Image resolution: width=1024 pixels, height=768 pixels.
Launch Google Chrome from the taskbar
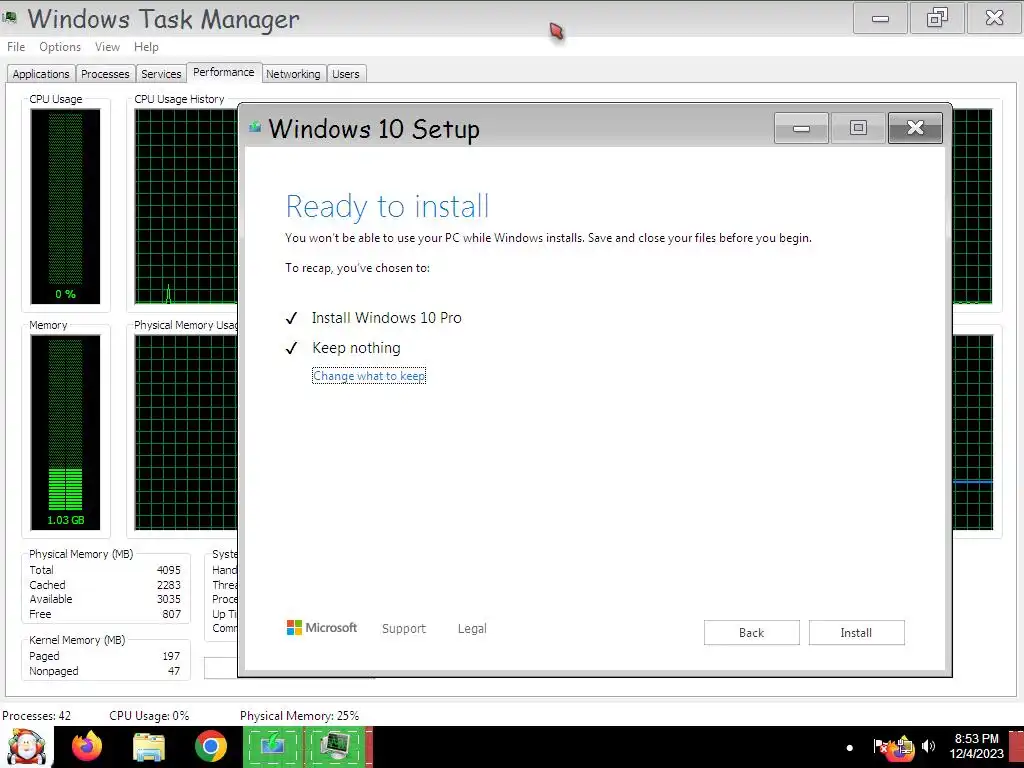coord(210,746)
